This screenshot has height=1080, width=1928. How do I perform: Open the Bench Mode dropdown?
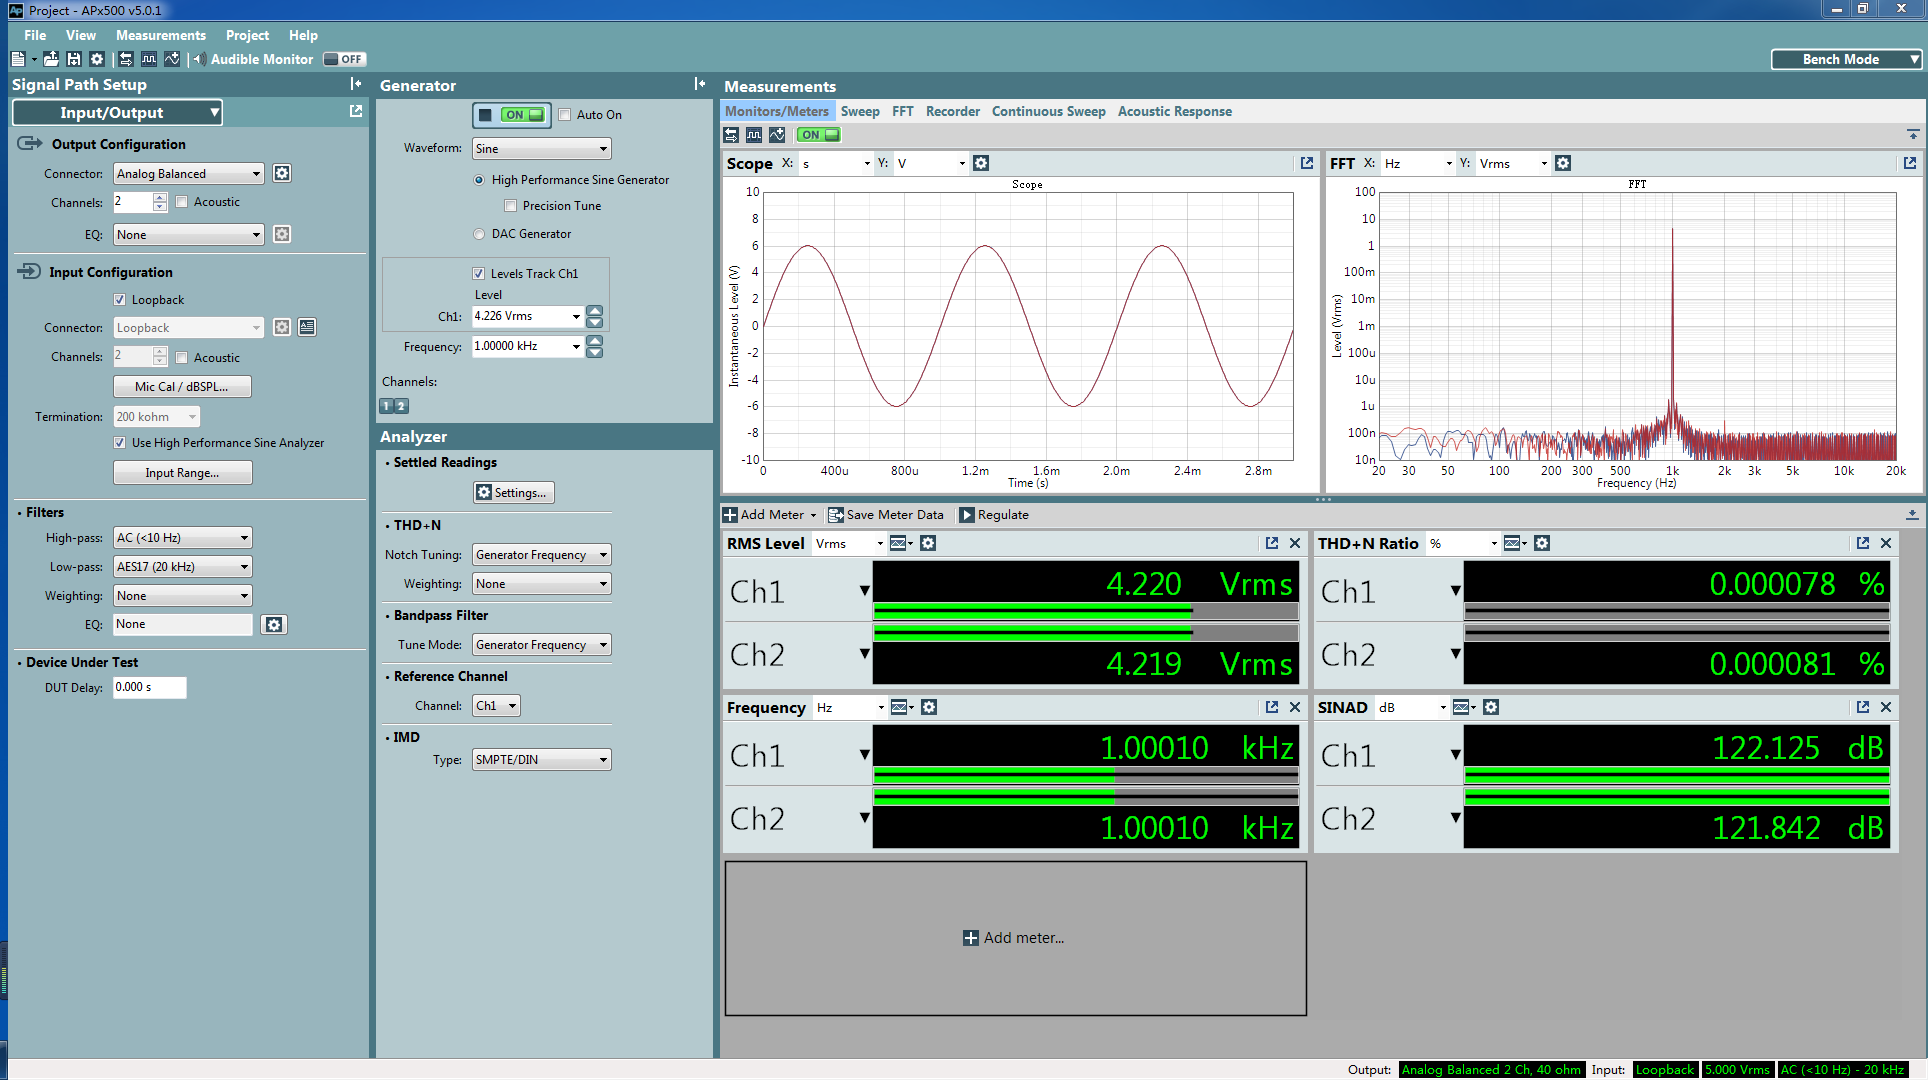pyautogui.click(x=1847, y=59)
